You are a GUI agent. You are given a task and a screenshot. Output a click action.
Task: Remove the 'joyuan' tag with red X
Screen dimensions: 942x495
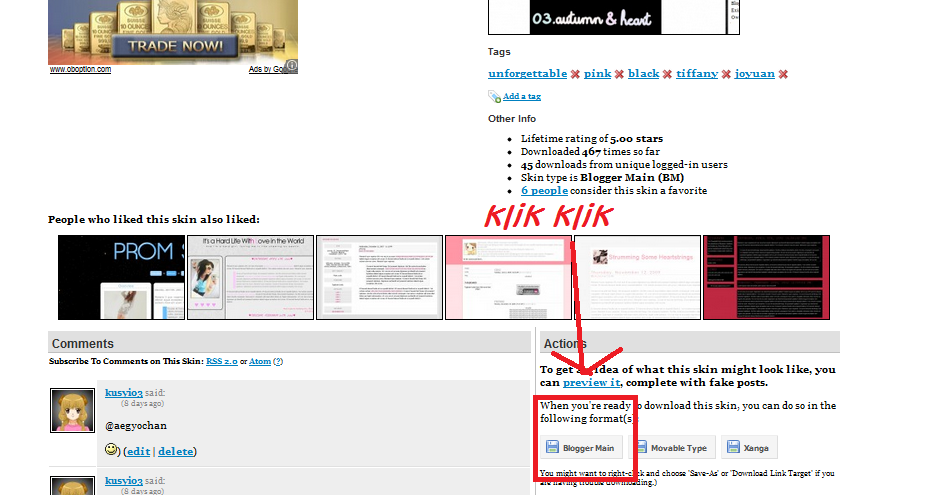[783, 74]
